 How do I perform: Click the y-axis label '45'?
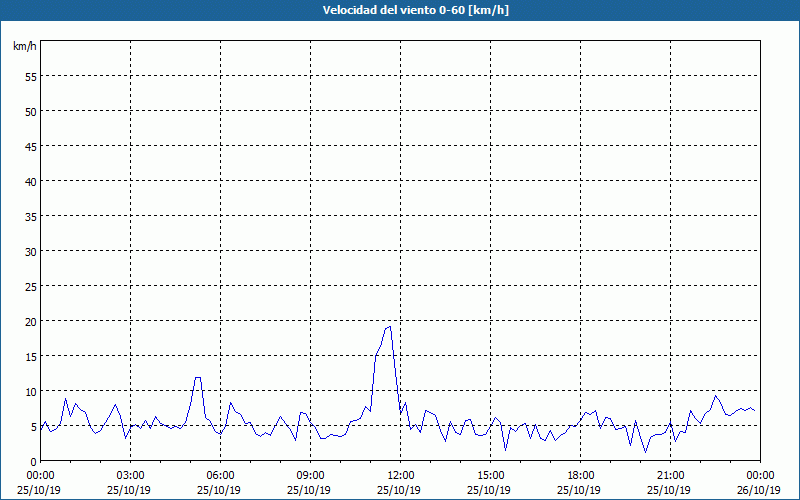point(31,146)
